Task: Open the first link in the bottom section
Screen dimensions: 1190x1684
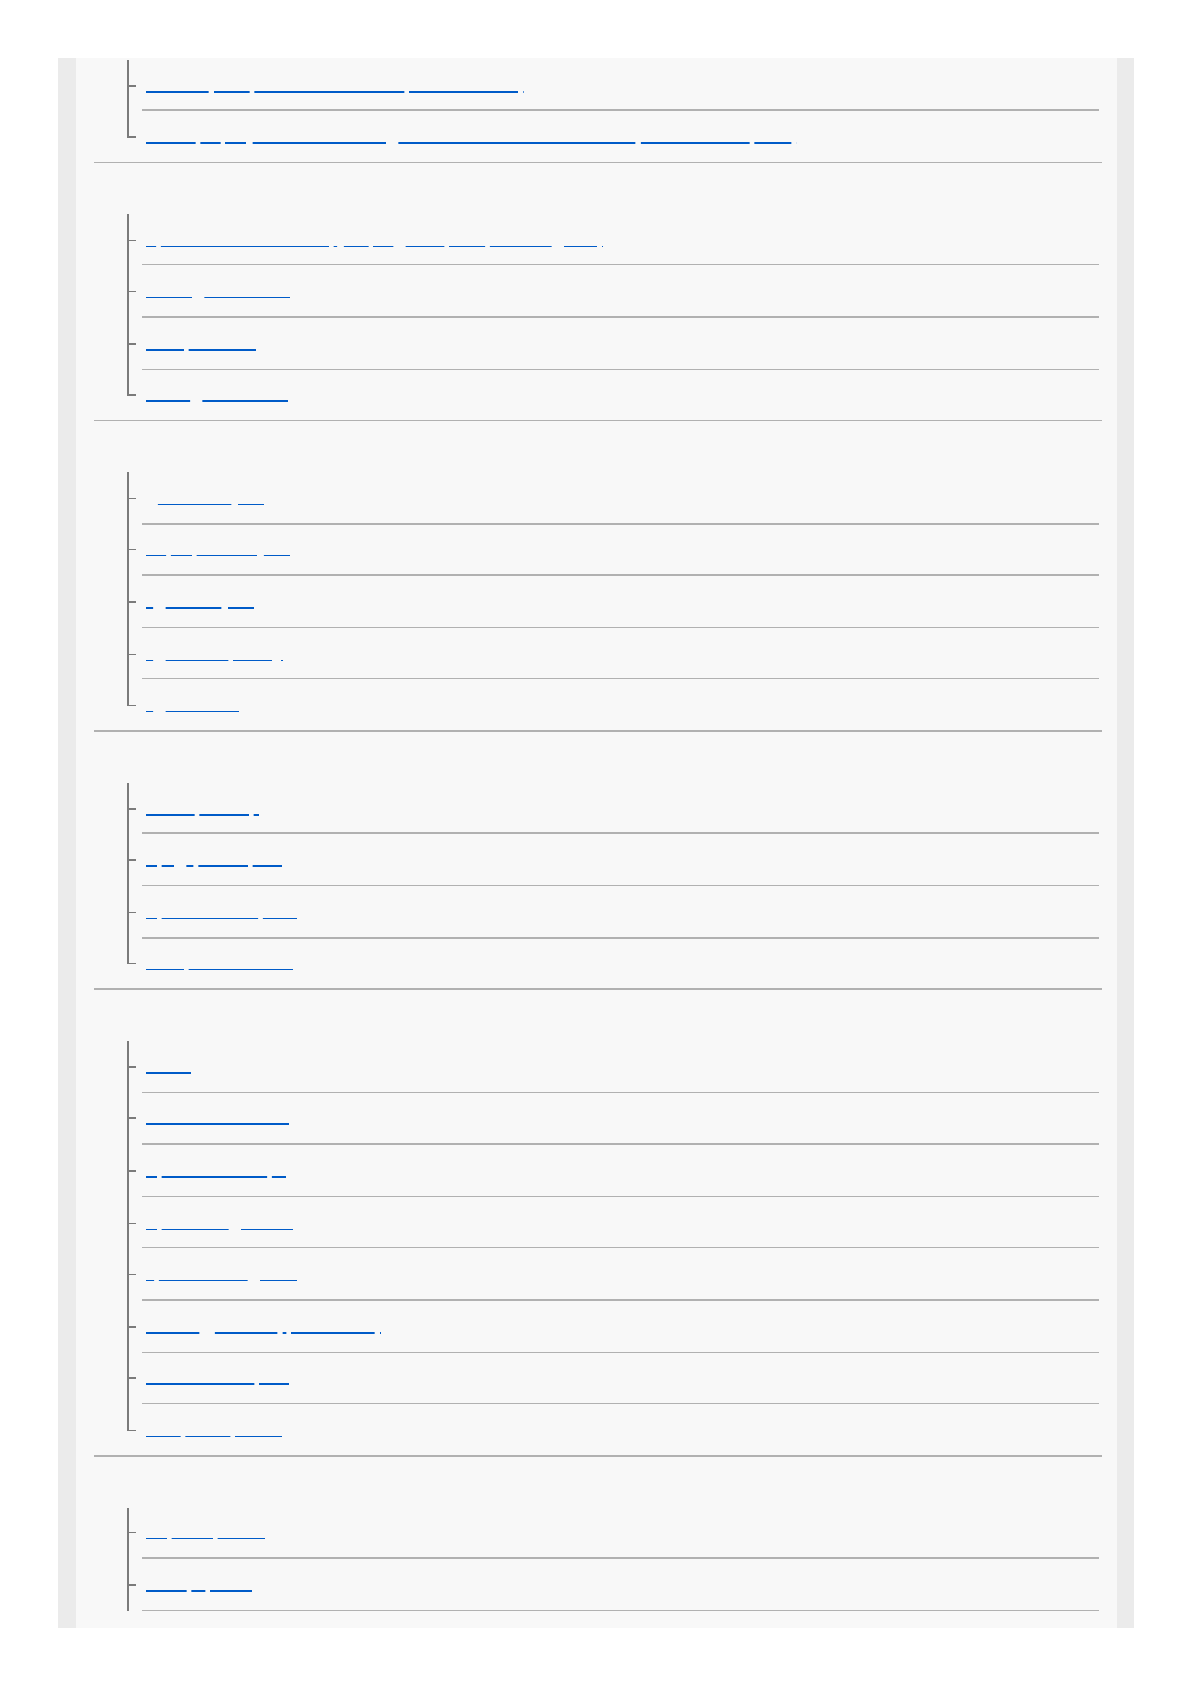Action: (x=205, y=1534)
